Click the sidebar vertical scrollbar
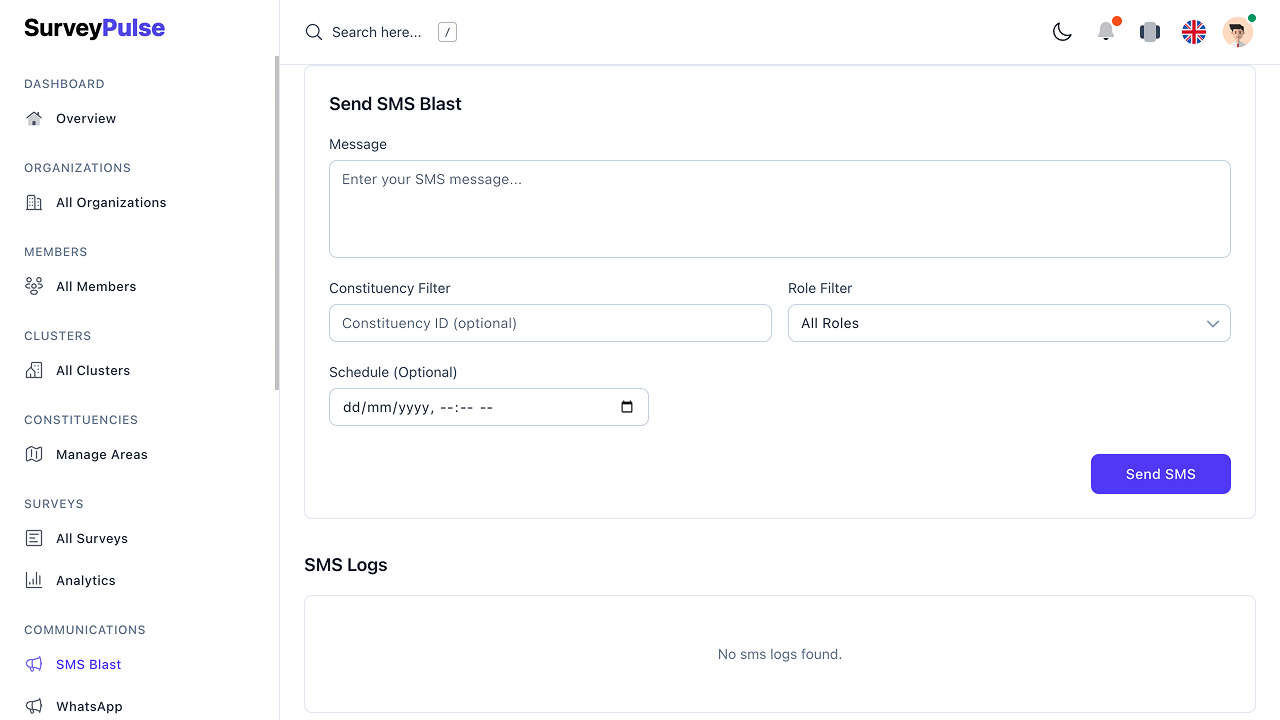 (277, 222)
